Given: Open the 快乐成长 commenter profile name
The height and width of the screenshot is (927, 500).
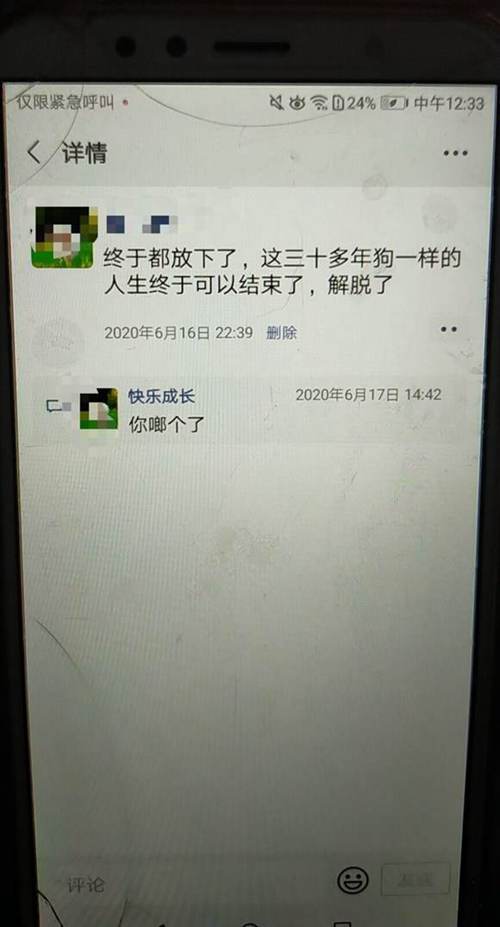Looking at the screenshot, I should pyautogui.click(x=161, y=396).
